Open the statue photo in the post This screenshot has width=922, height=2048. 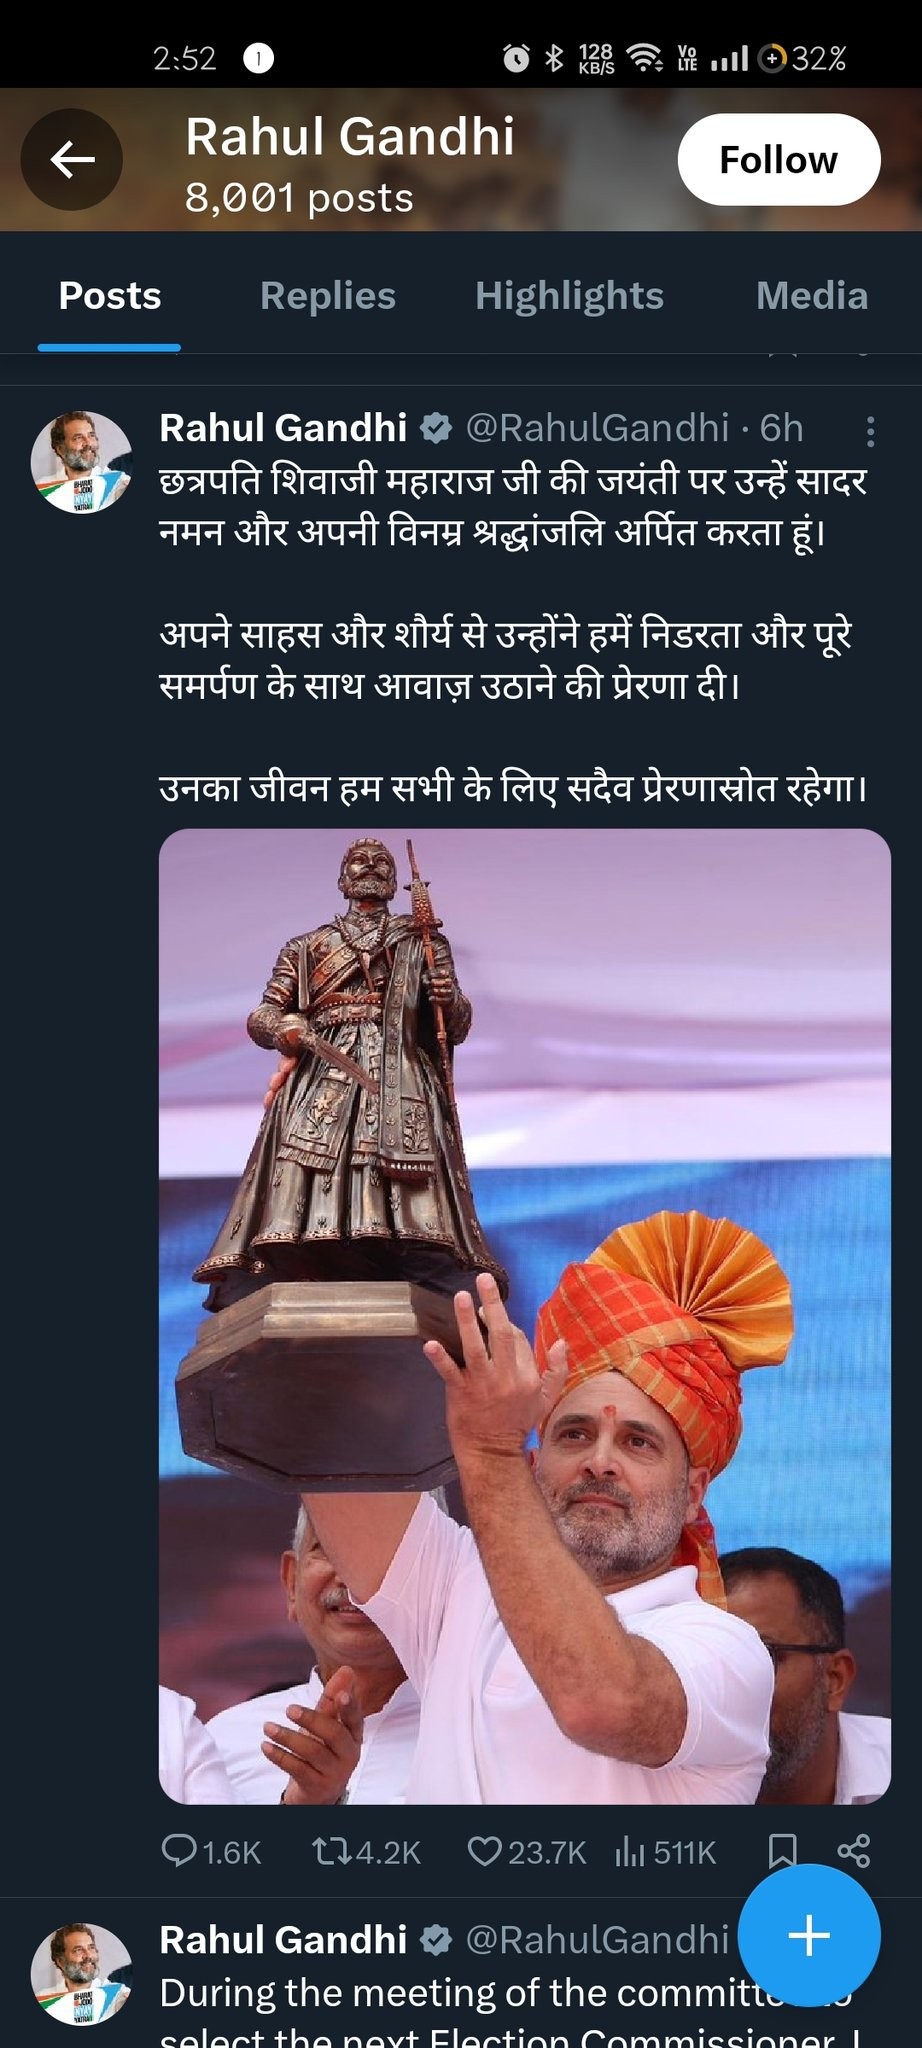coord(524,1316)
